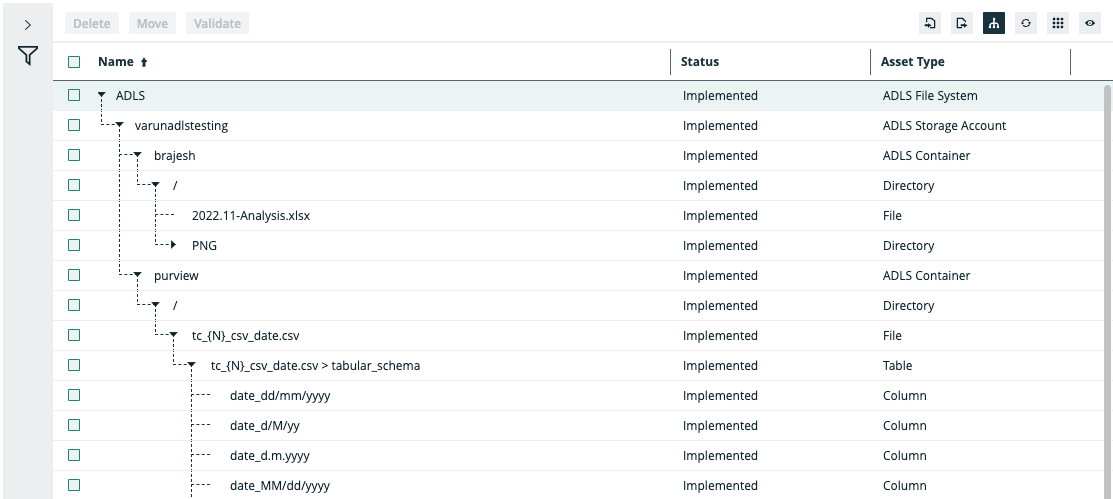Toggle the hierarchy tree view icon

pos(994,23)
